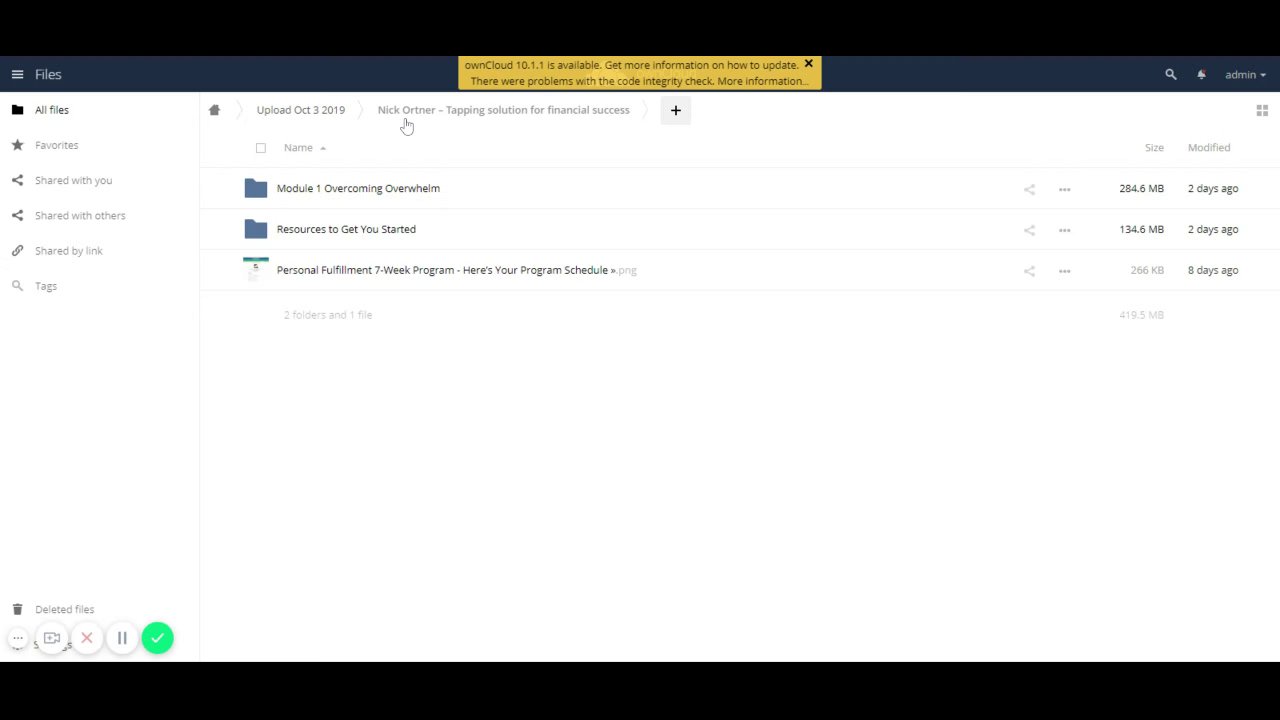The width and height of the screenshot is (1280, 720).
Task: Click the Shared with others share icon
Action: tap(17, 215)
